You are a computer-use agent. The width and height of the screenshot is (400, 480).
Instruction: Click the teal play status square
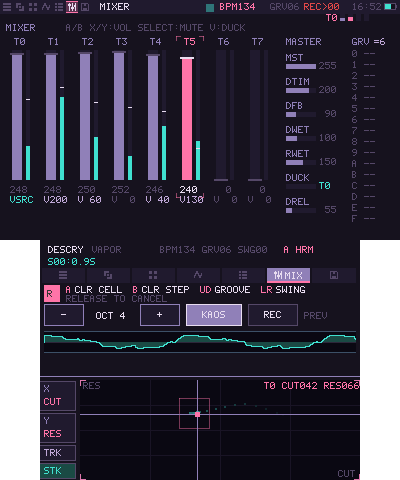coord(210,8)
